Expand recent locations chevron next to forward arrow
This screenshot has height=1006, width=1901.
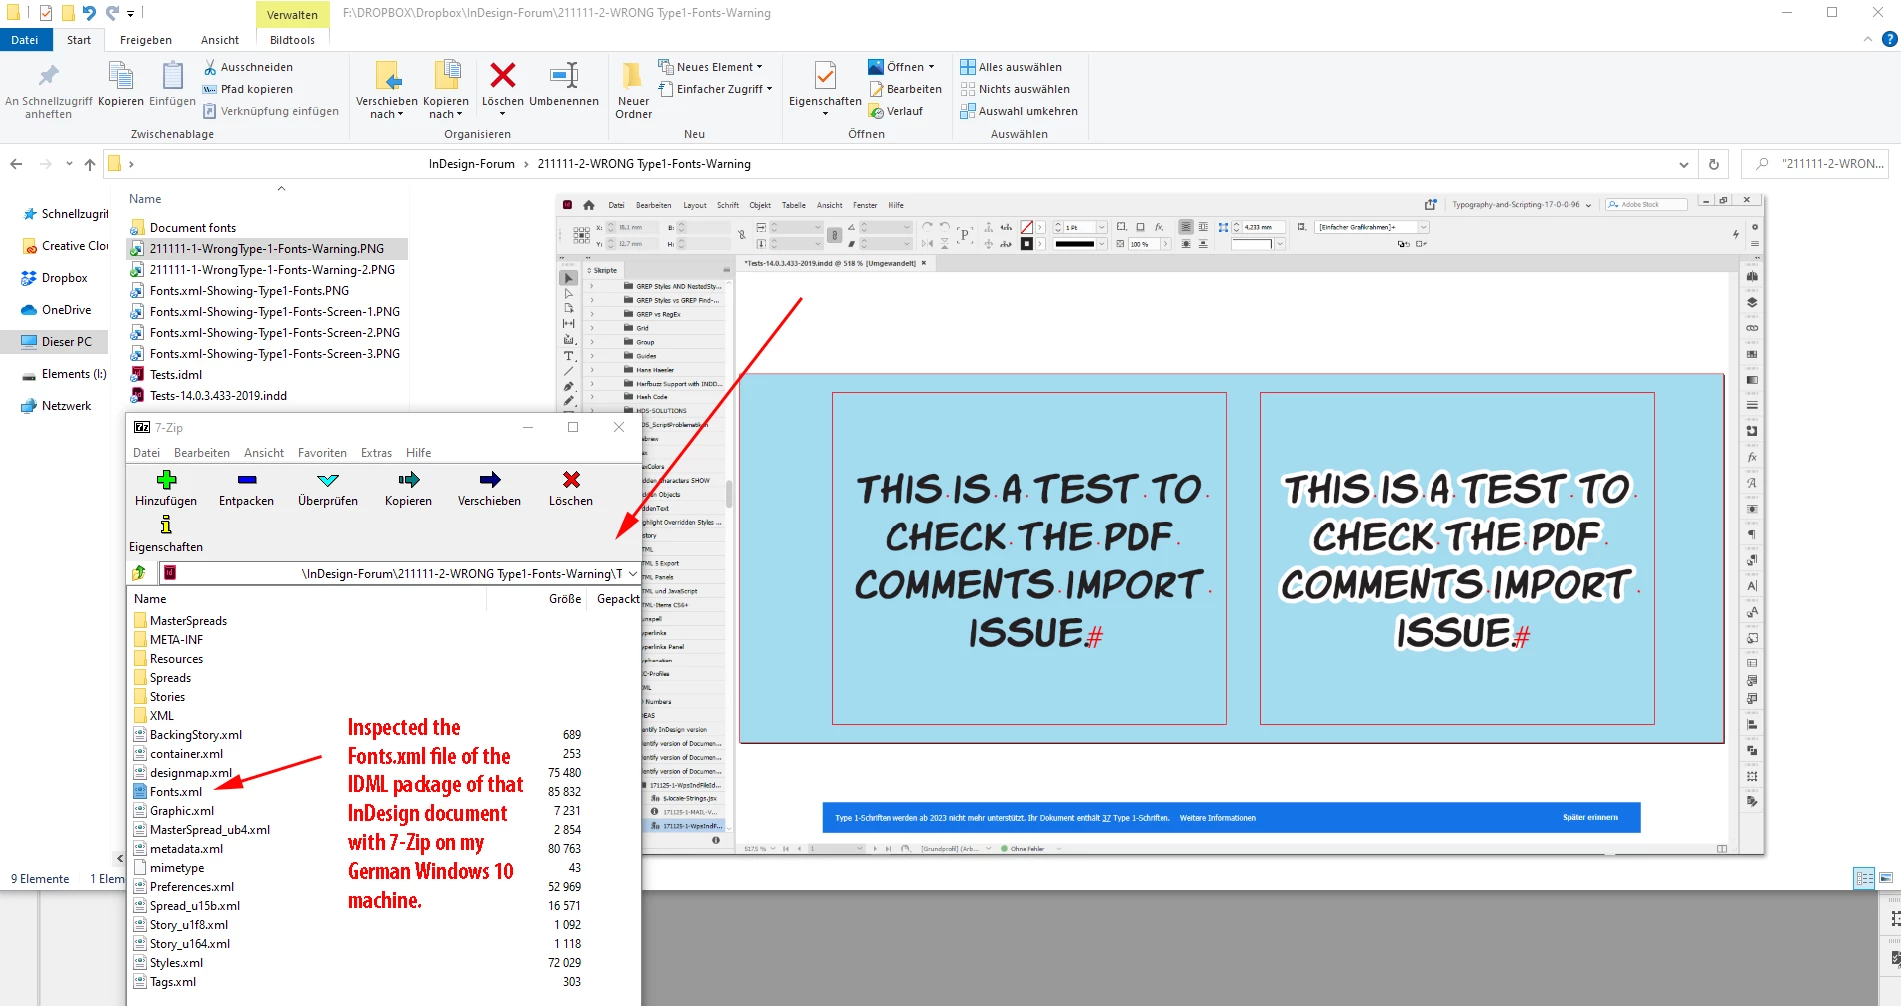pos(69,164)
